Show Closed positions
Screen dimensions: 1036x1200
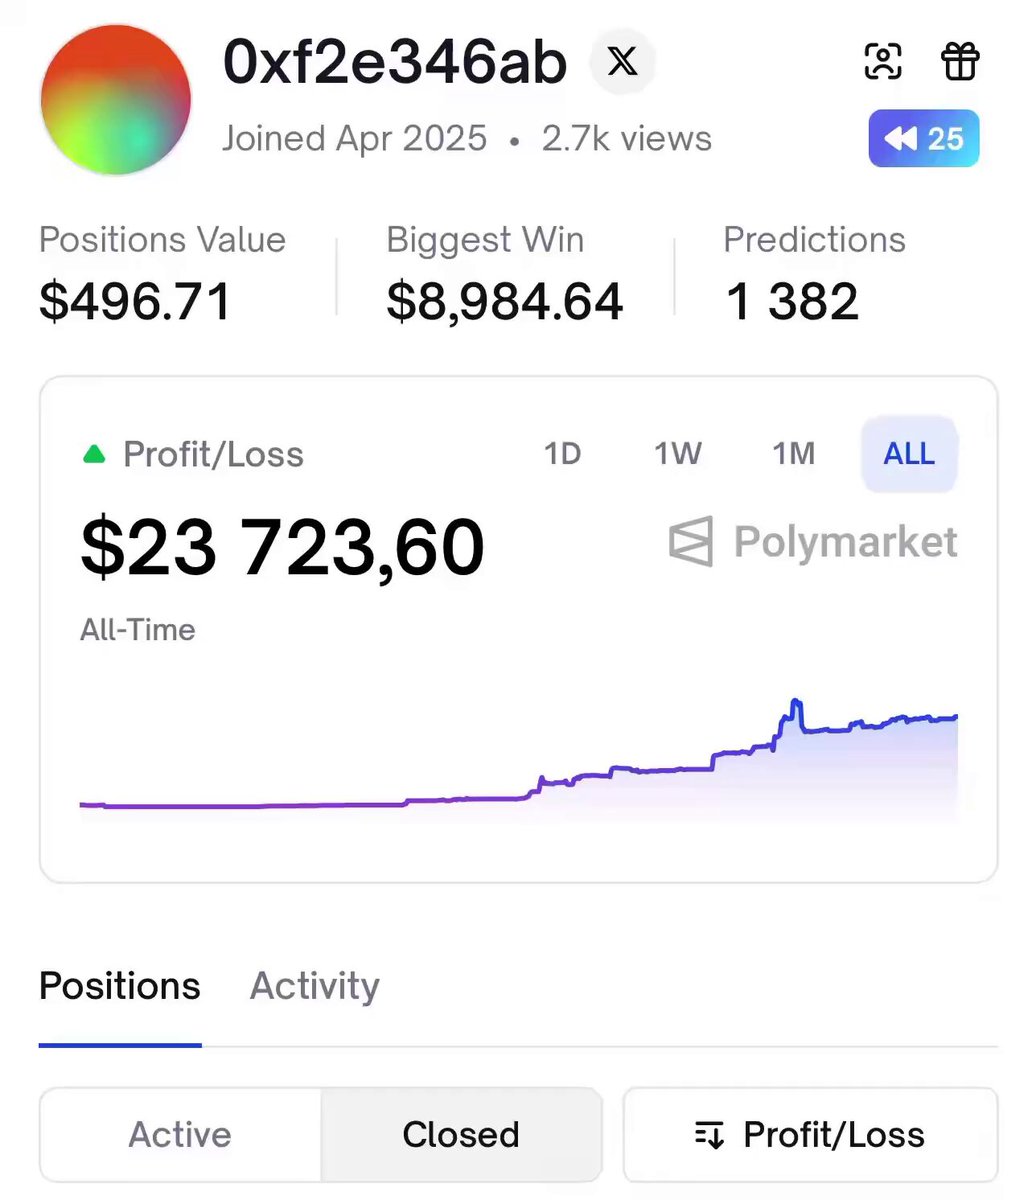pyautogui.click(x=461, y=1135)
